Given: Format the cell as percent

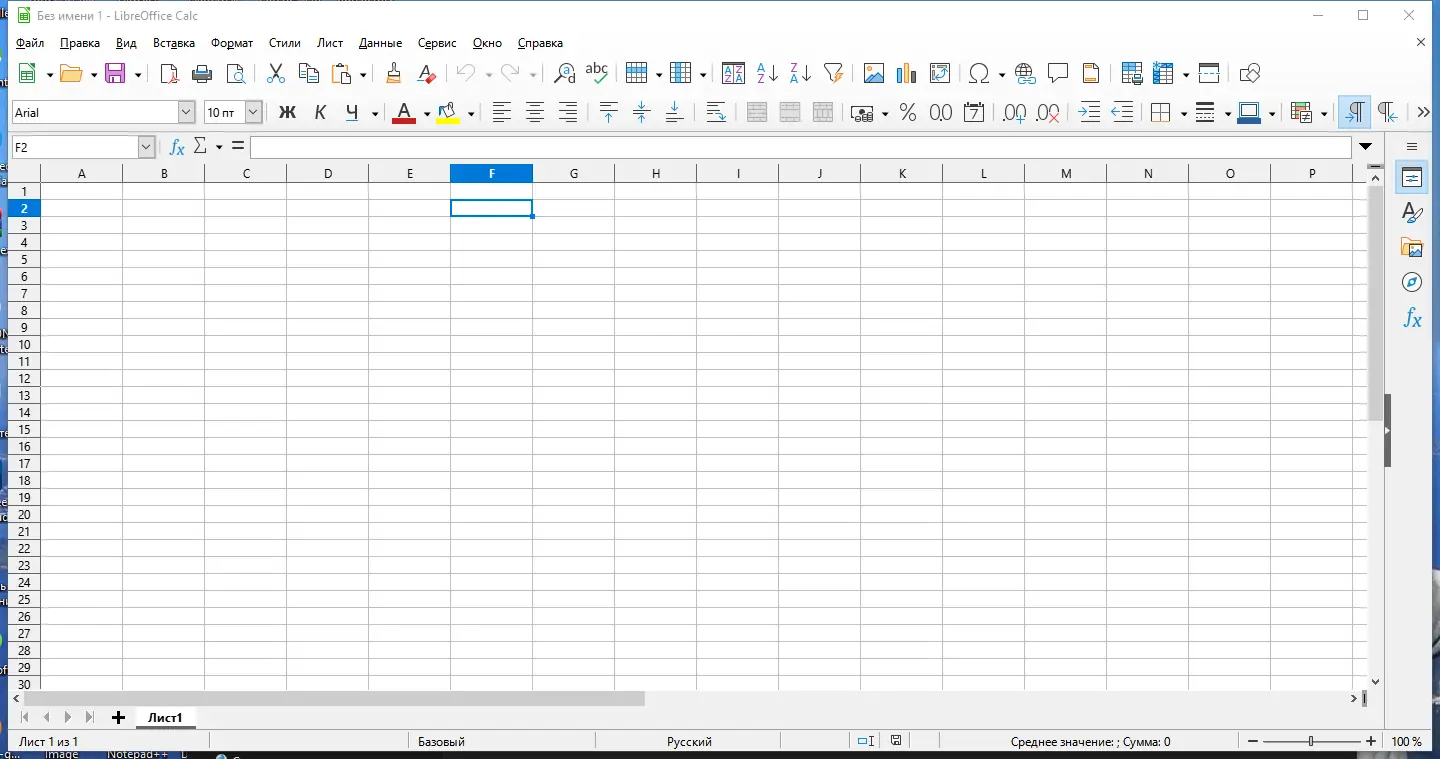Looking at the screenshot, I should click(x=908, y=113).
